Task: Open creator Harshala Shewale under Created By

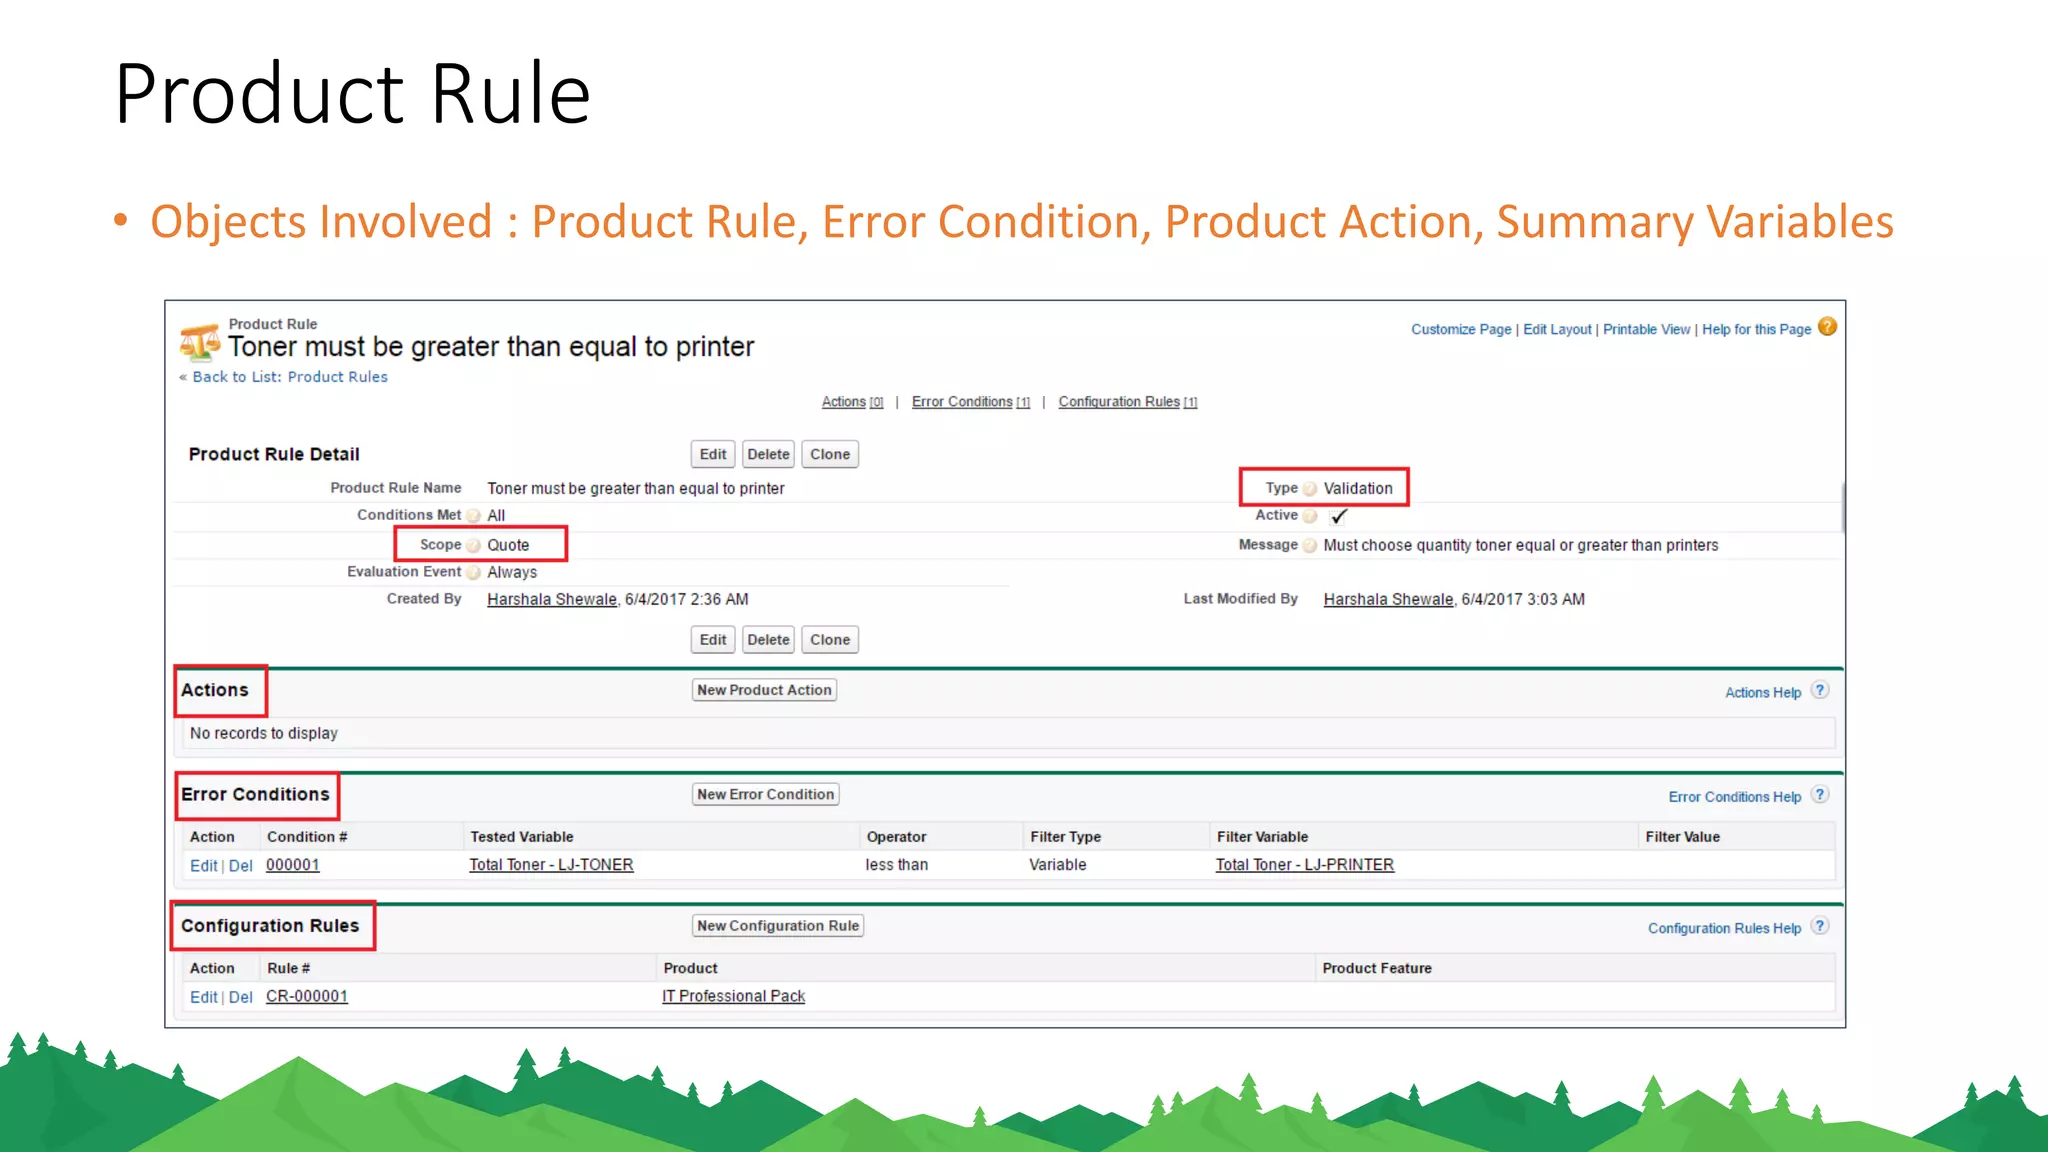Action: 552,599
